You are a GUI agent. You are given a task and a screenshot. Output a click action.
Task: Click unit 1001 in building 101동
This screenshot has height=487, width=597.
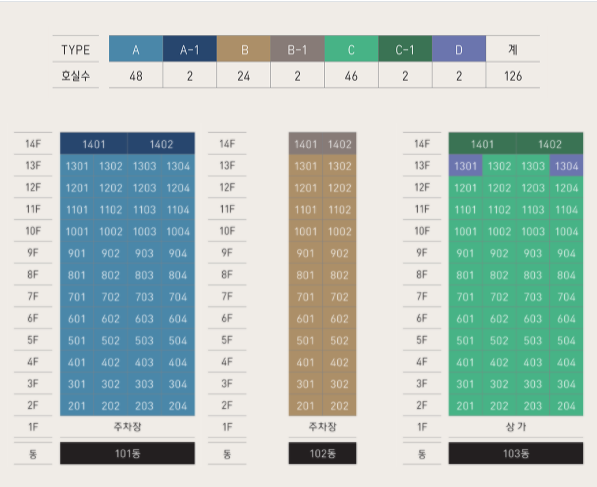[x=77, y=231]
